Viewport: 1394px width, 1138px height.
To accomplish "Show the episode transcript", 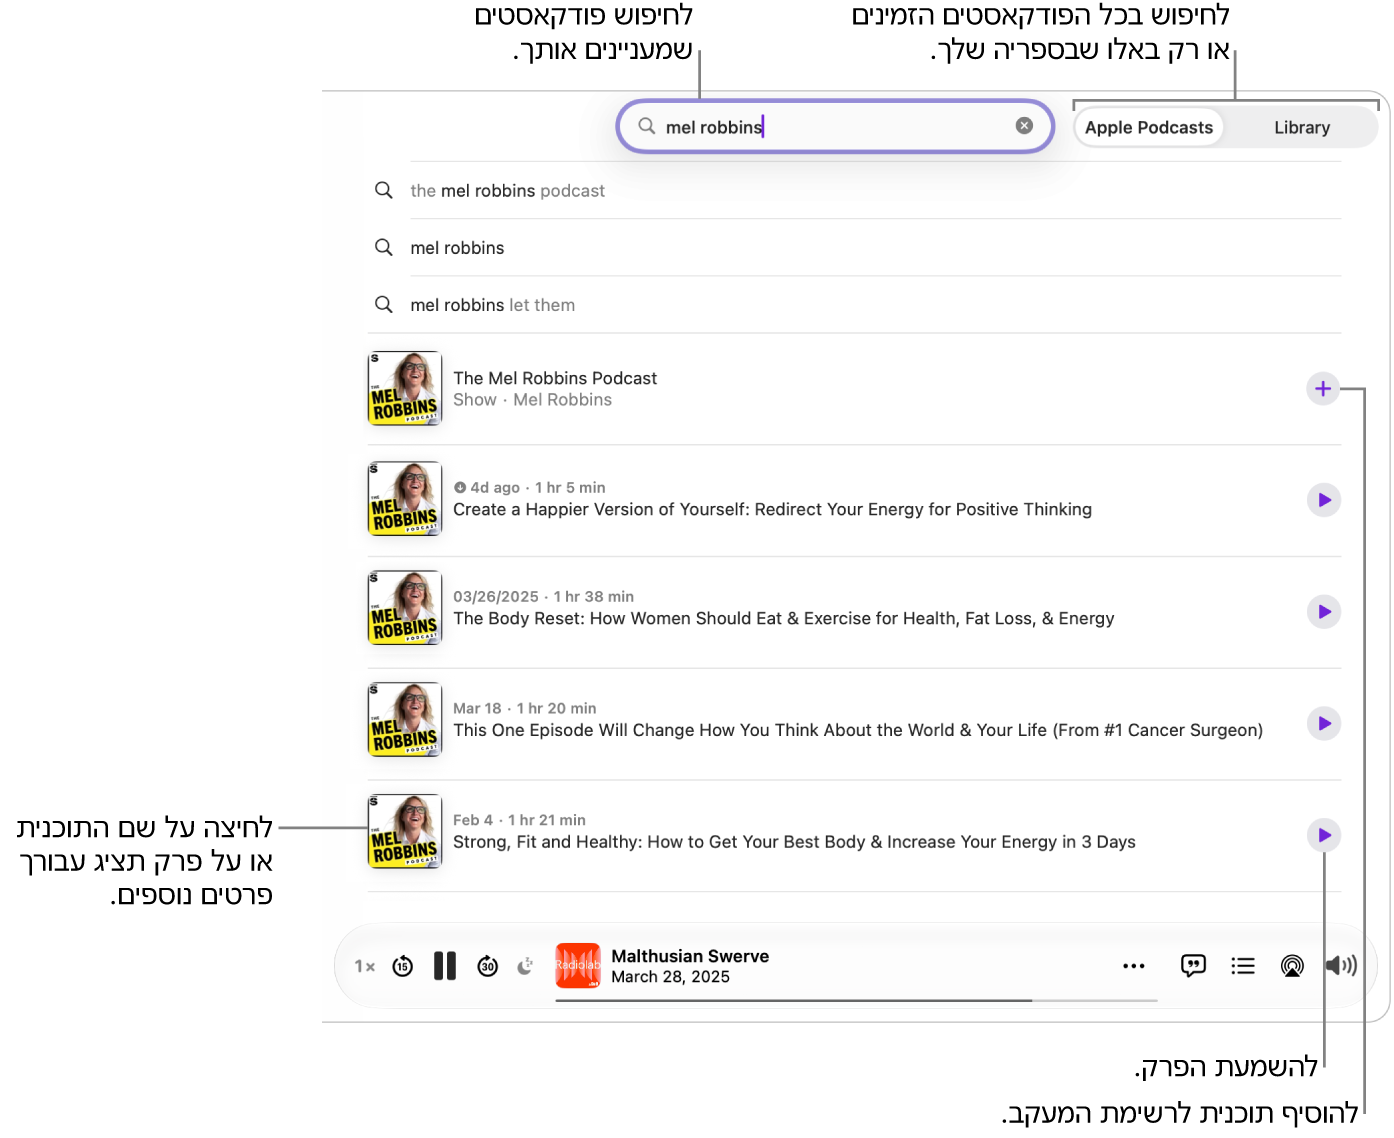I will 1193,966.
